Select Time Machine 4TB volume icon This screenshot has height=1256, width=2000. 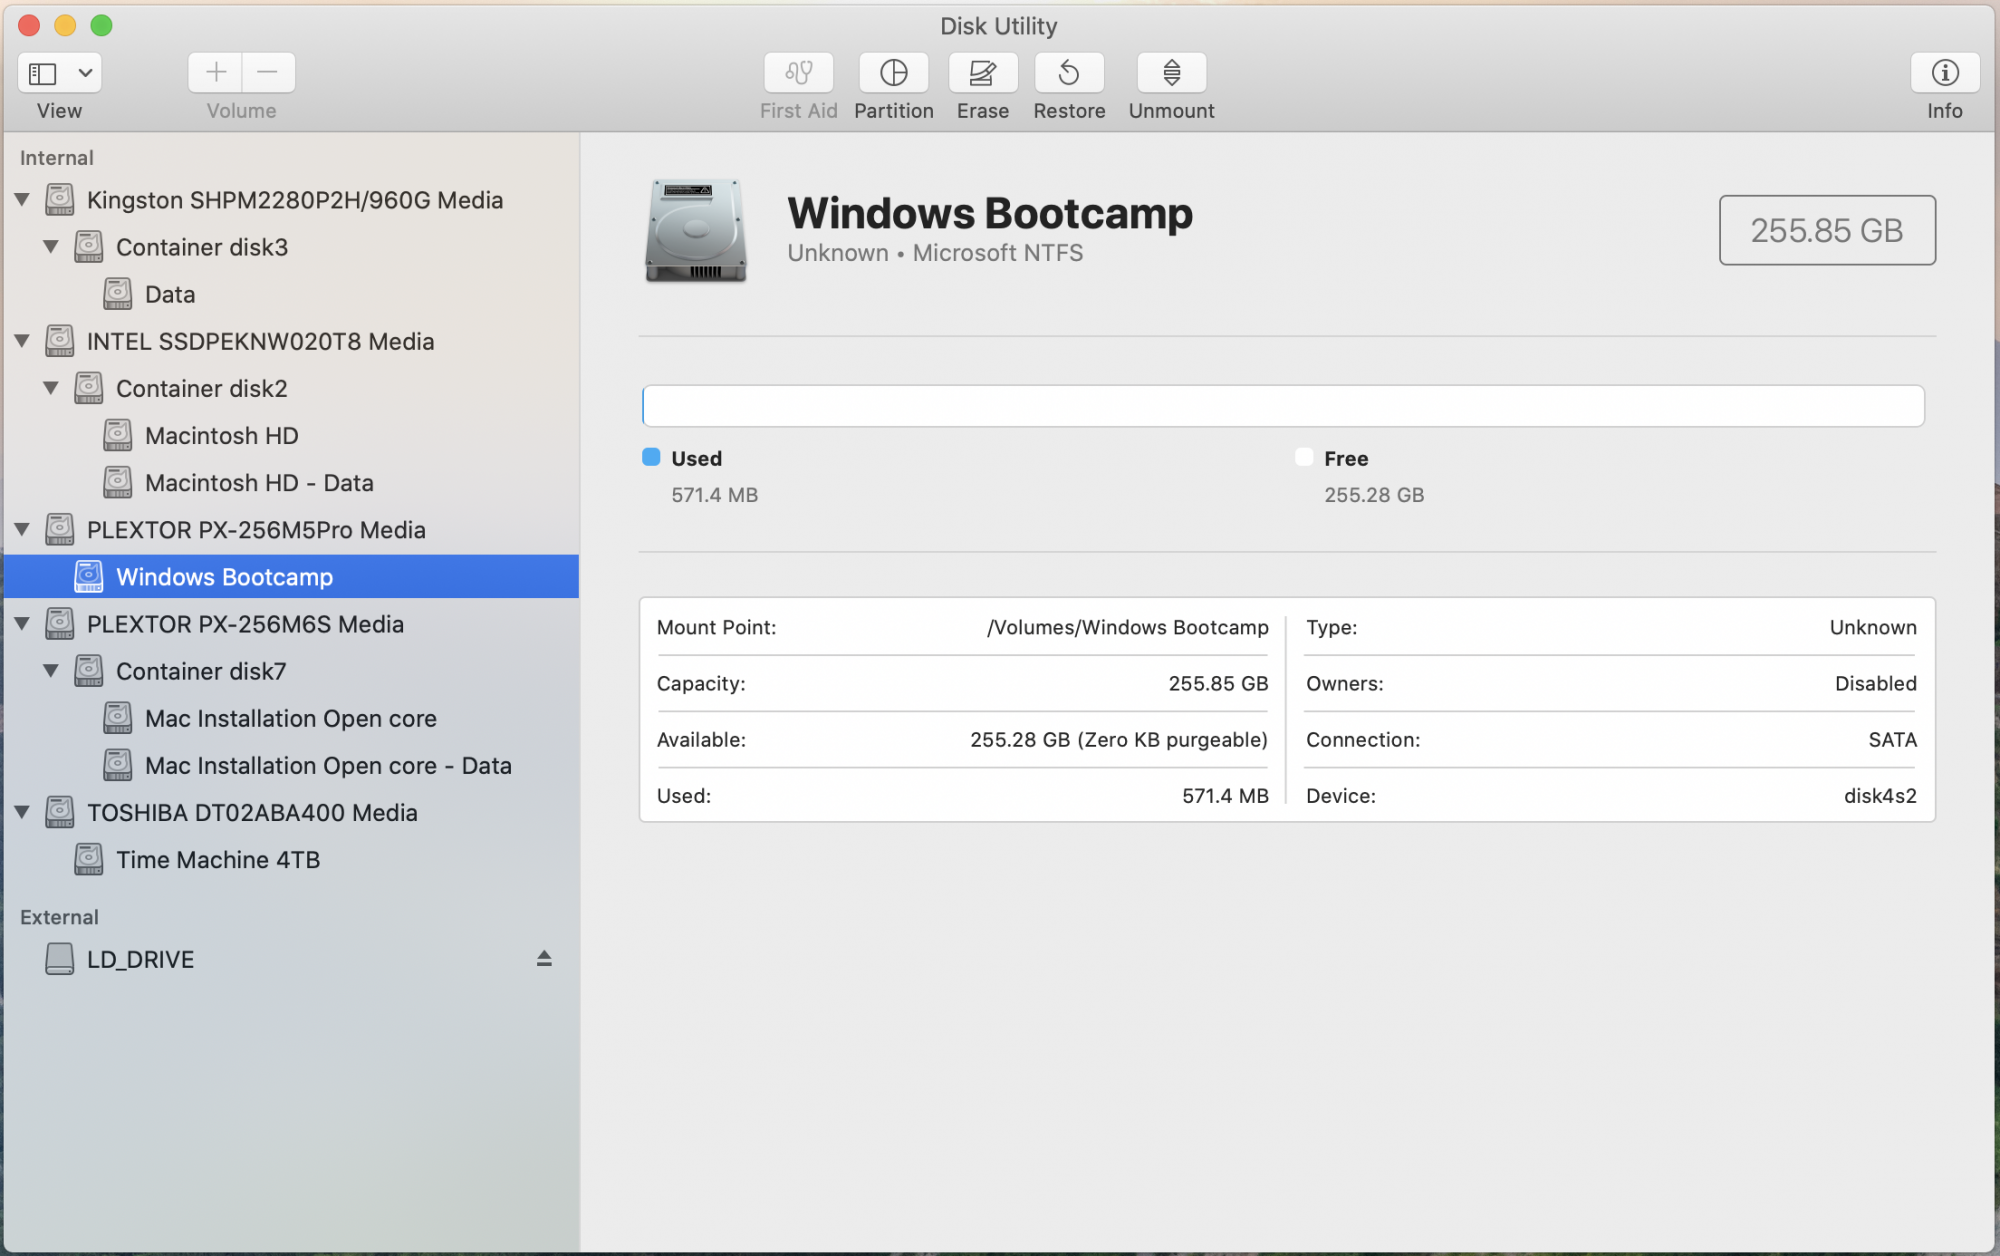[89, 859]
